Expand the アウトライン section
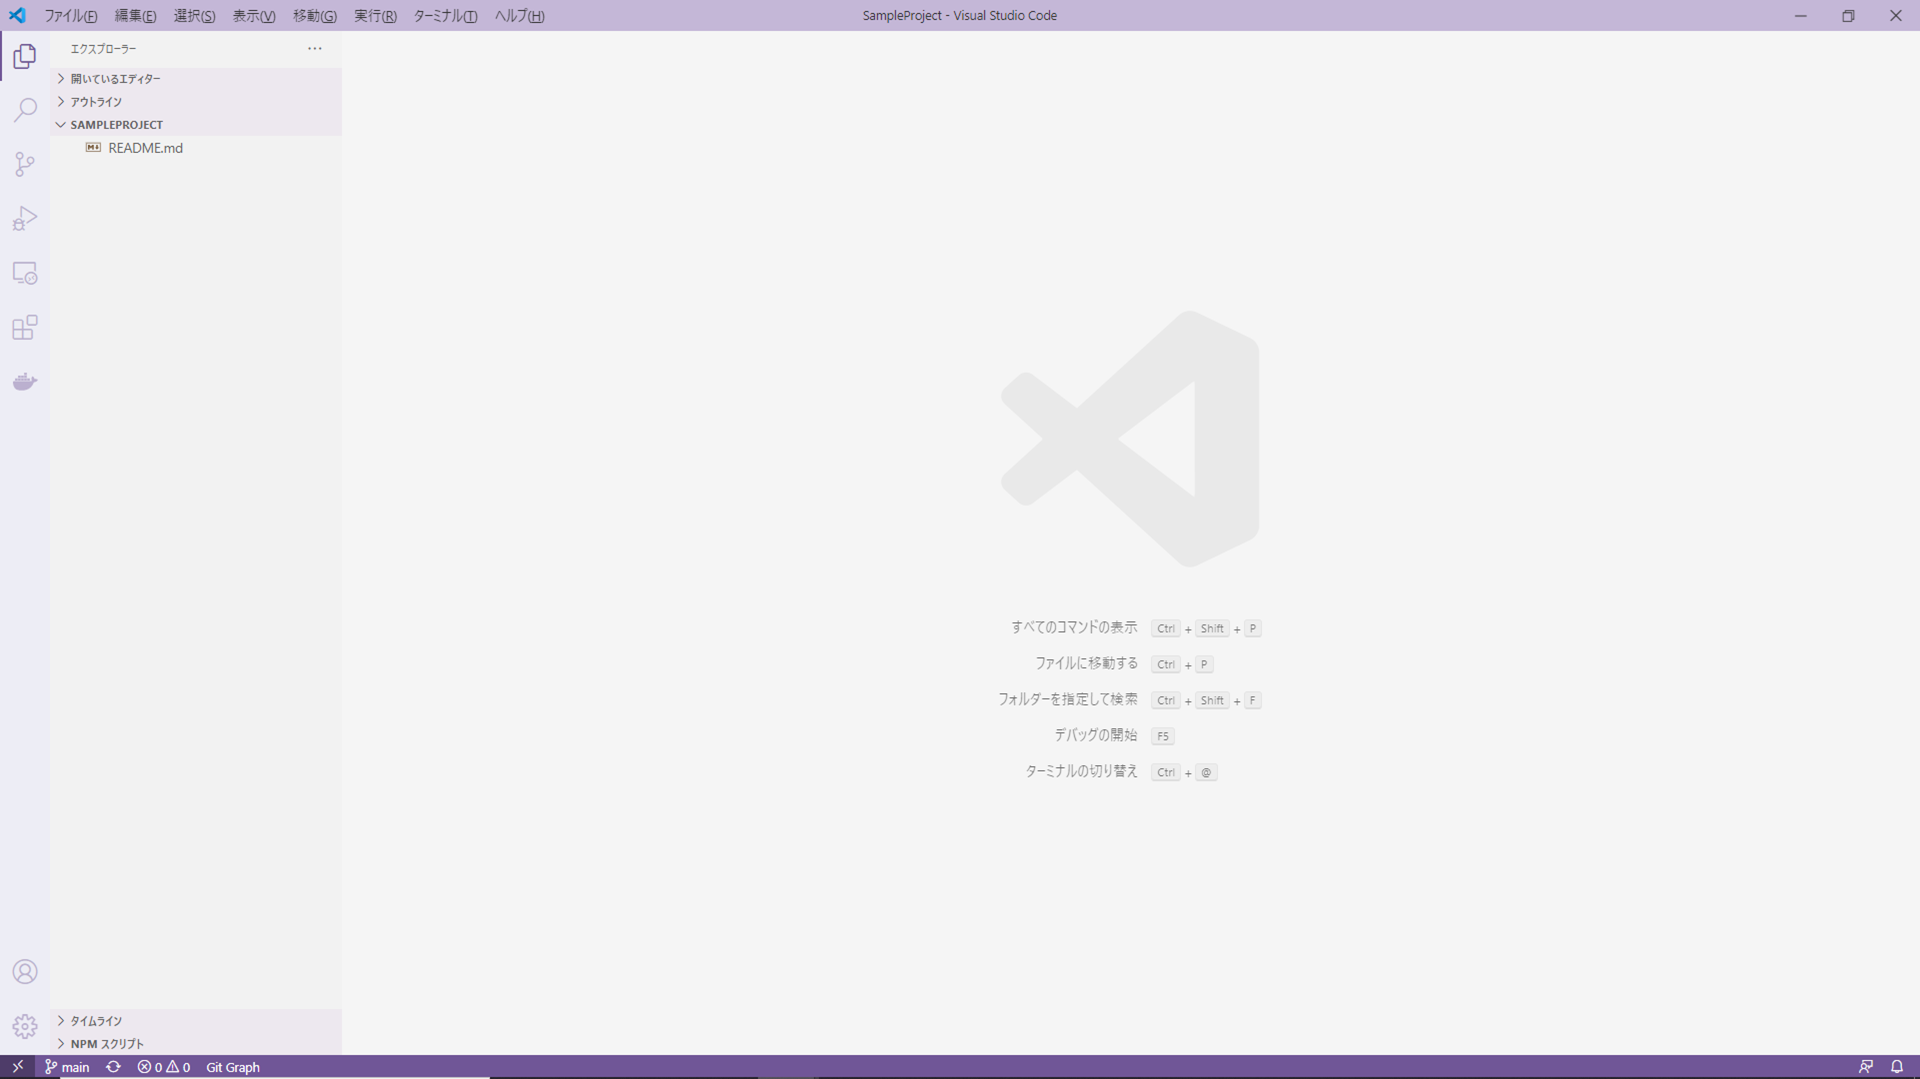1920x1079 pixels. 196,102
